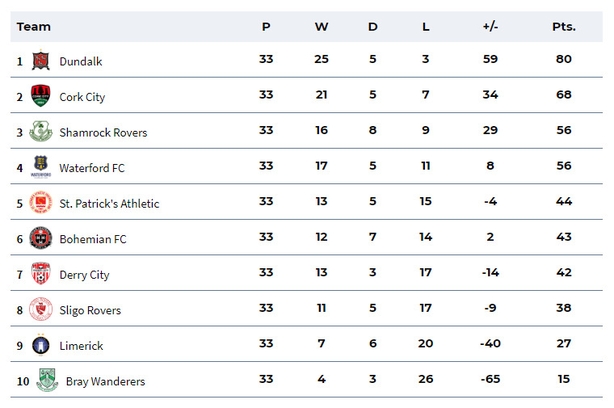Open the Waterford FC crest
The image size is (614, 408).
(x=41, y=166)
